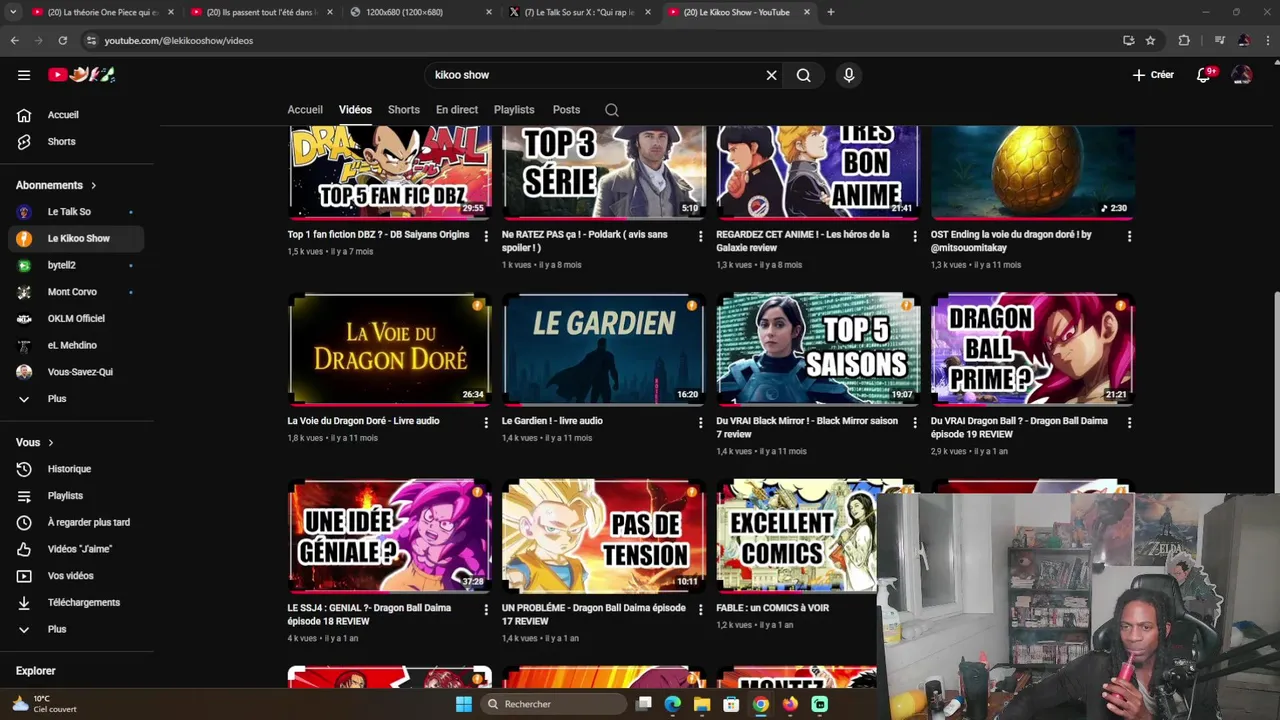Click the taskbar Rechercher search box
The height and width of the screenshot is (720, 1280).
[x=553, y=704]
